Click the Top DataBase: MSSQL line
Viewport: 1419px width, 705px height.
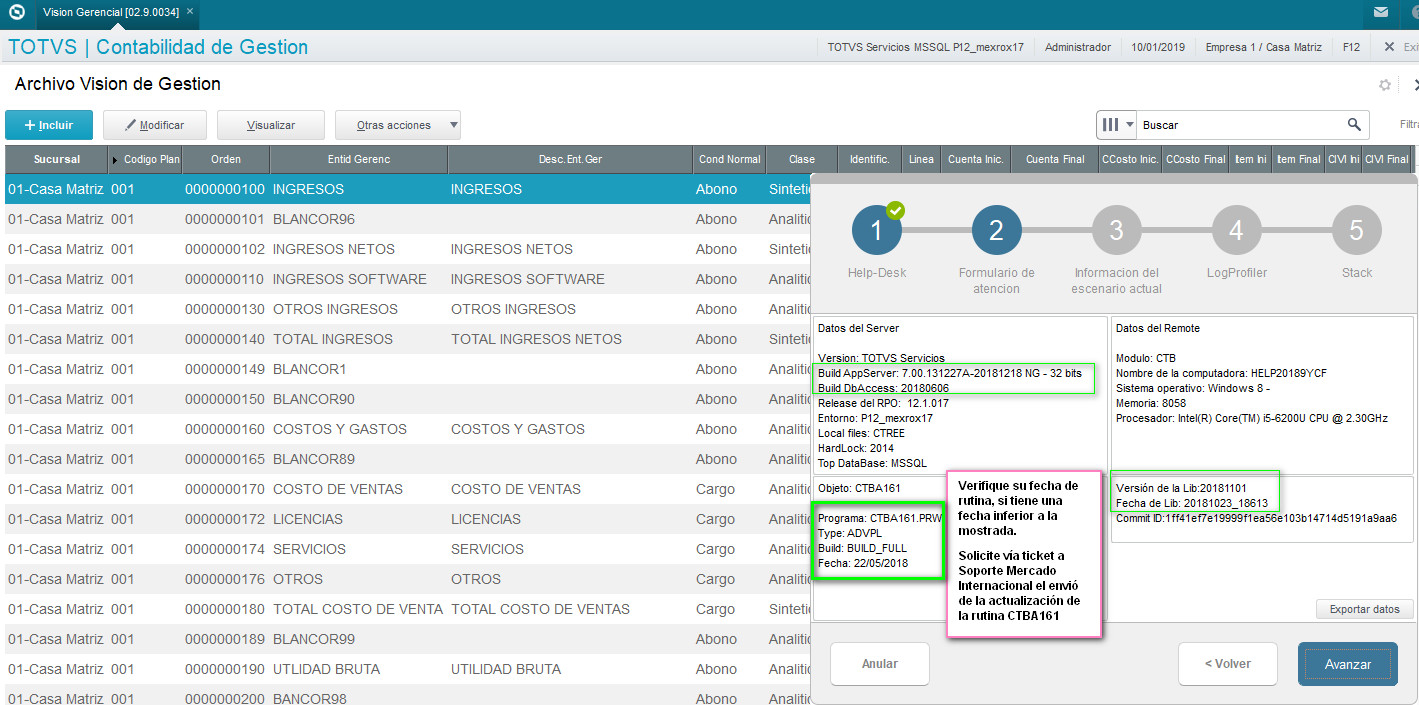pyautogui.click(x=872, y=463)
